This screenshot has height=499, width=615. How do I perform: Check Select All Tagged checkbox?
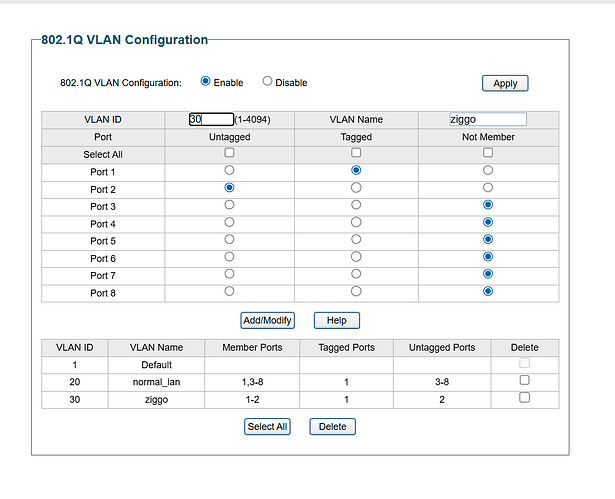tap(356, 153)
